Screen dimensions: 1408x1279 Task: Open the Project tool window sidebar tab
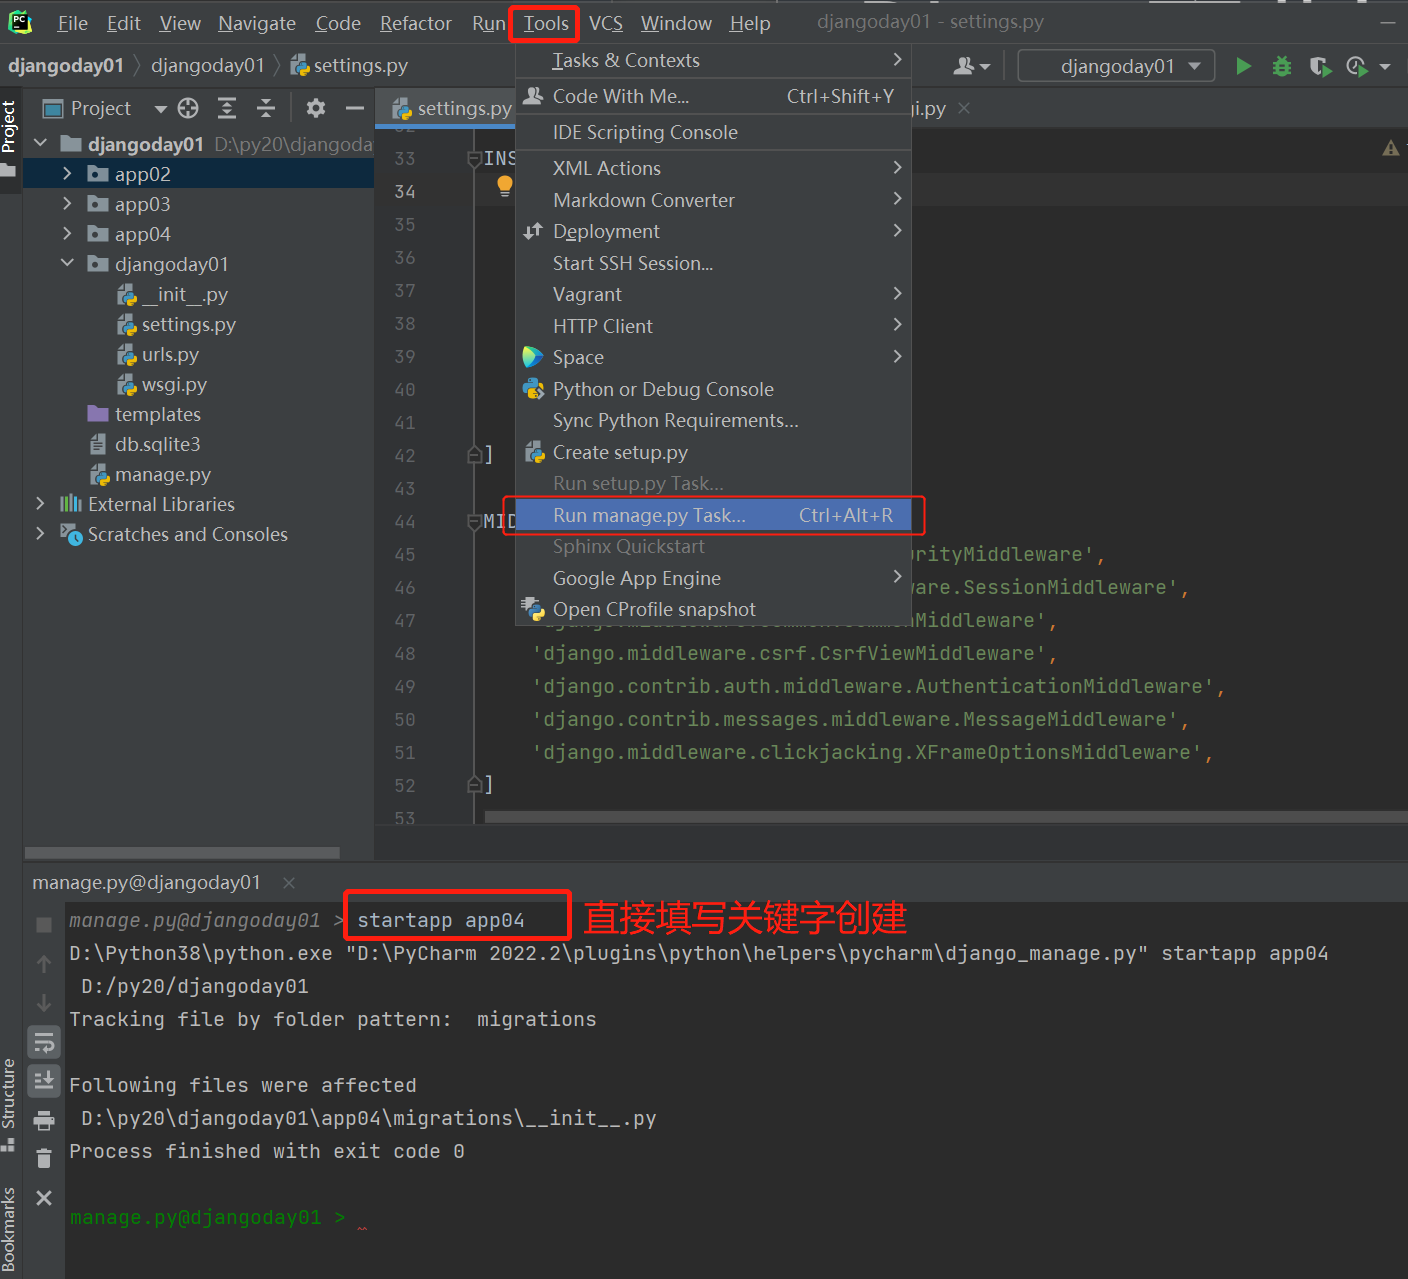click(x=10, y=138)
